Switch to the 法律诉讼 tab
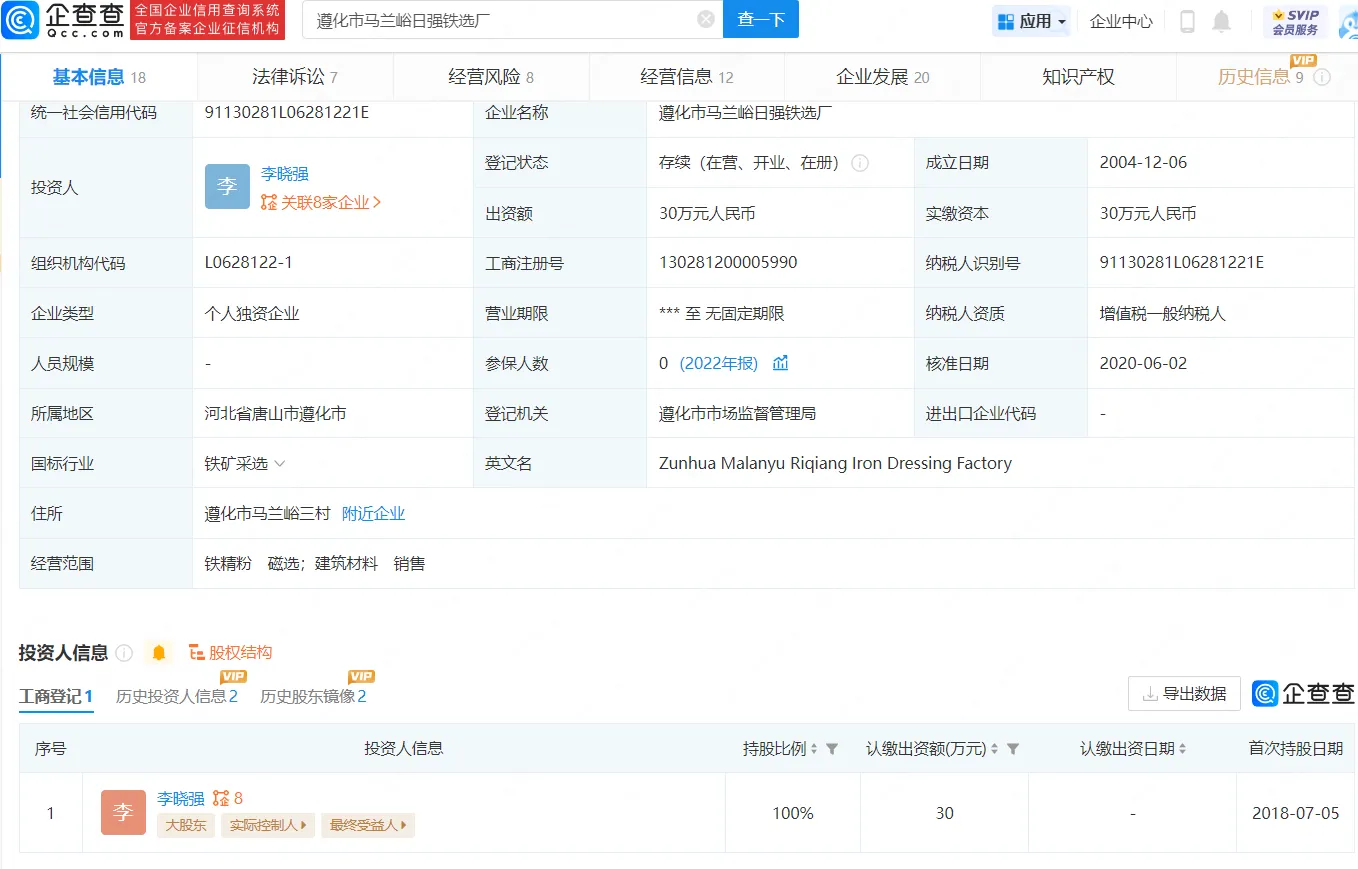The image size is (1358, 869). [x=295, y=77]
